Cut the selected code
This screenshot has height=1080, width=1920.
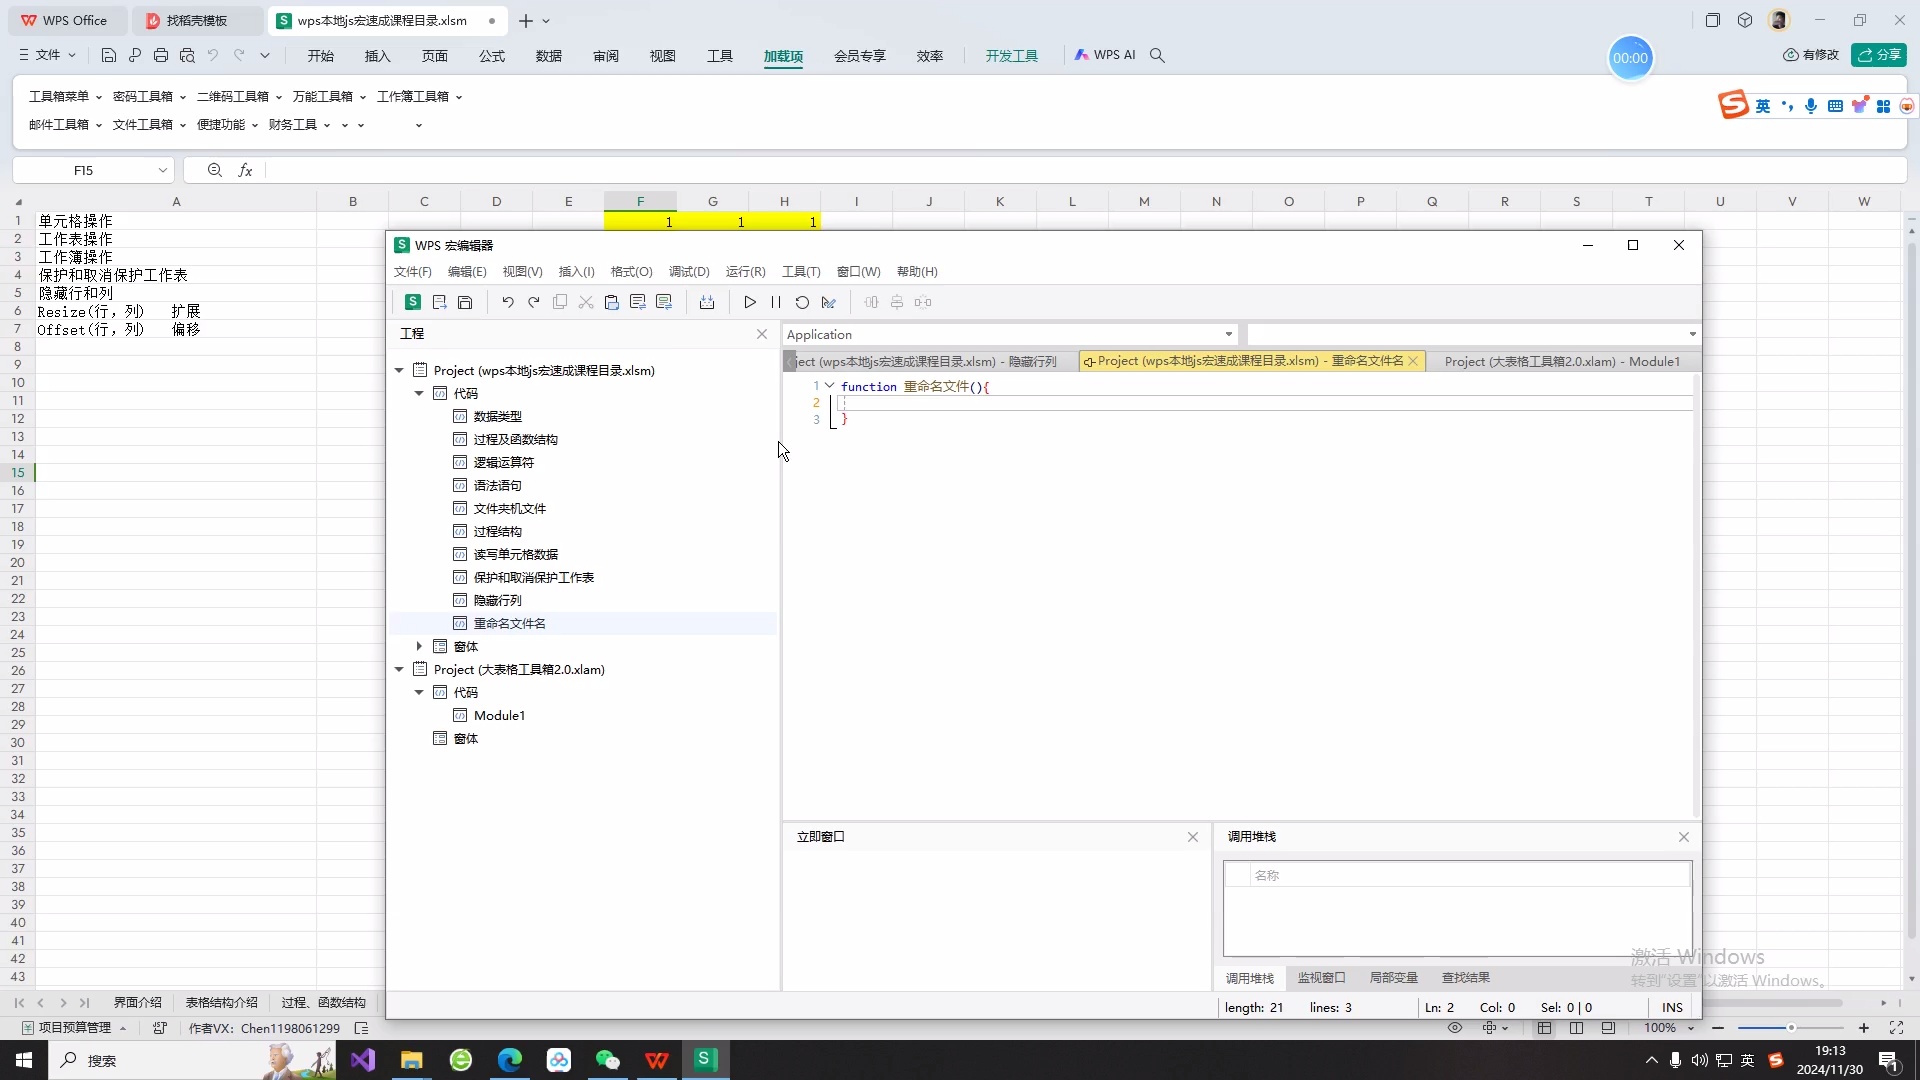click(586, 302)
